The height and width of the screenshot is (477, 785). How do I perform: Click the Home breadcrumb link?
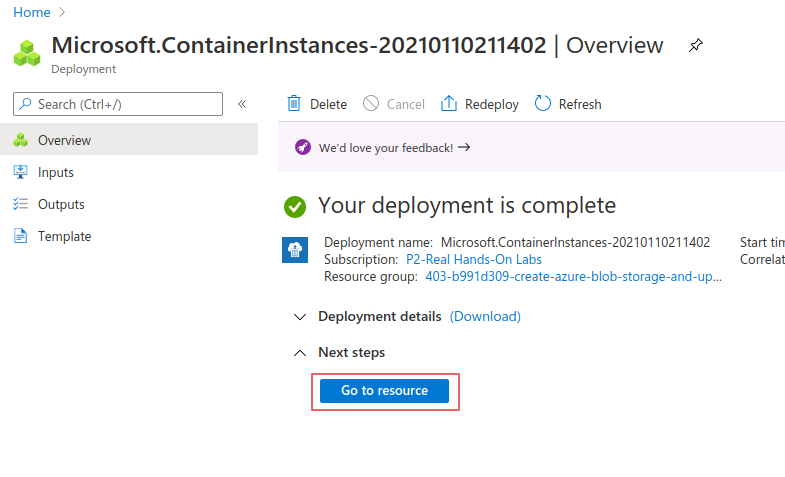32,12
